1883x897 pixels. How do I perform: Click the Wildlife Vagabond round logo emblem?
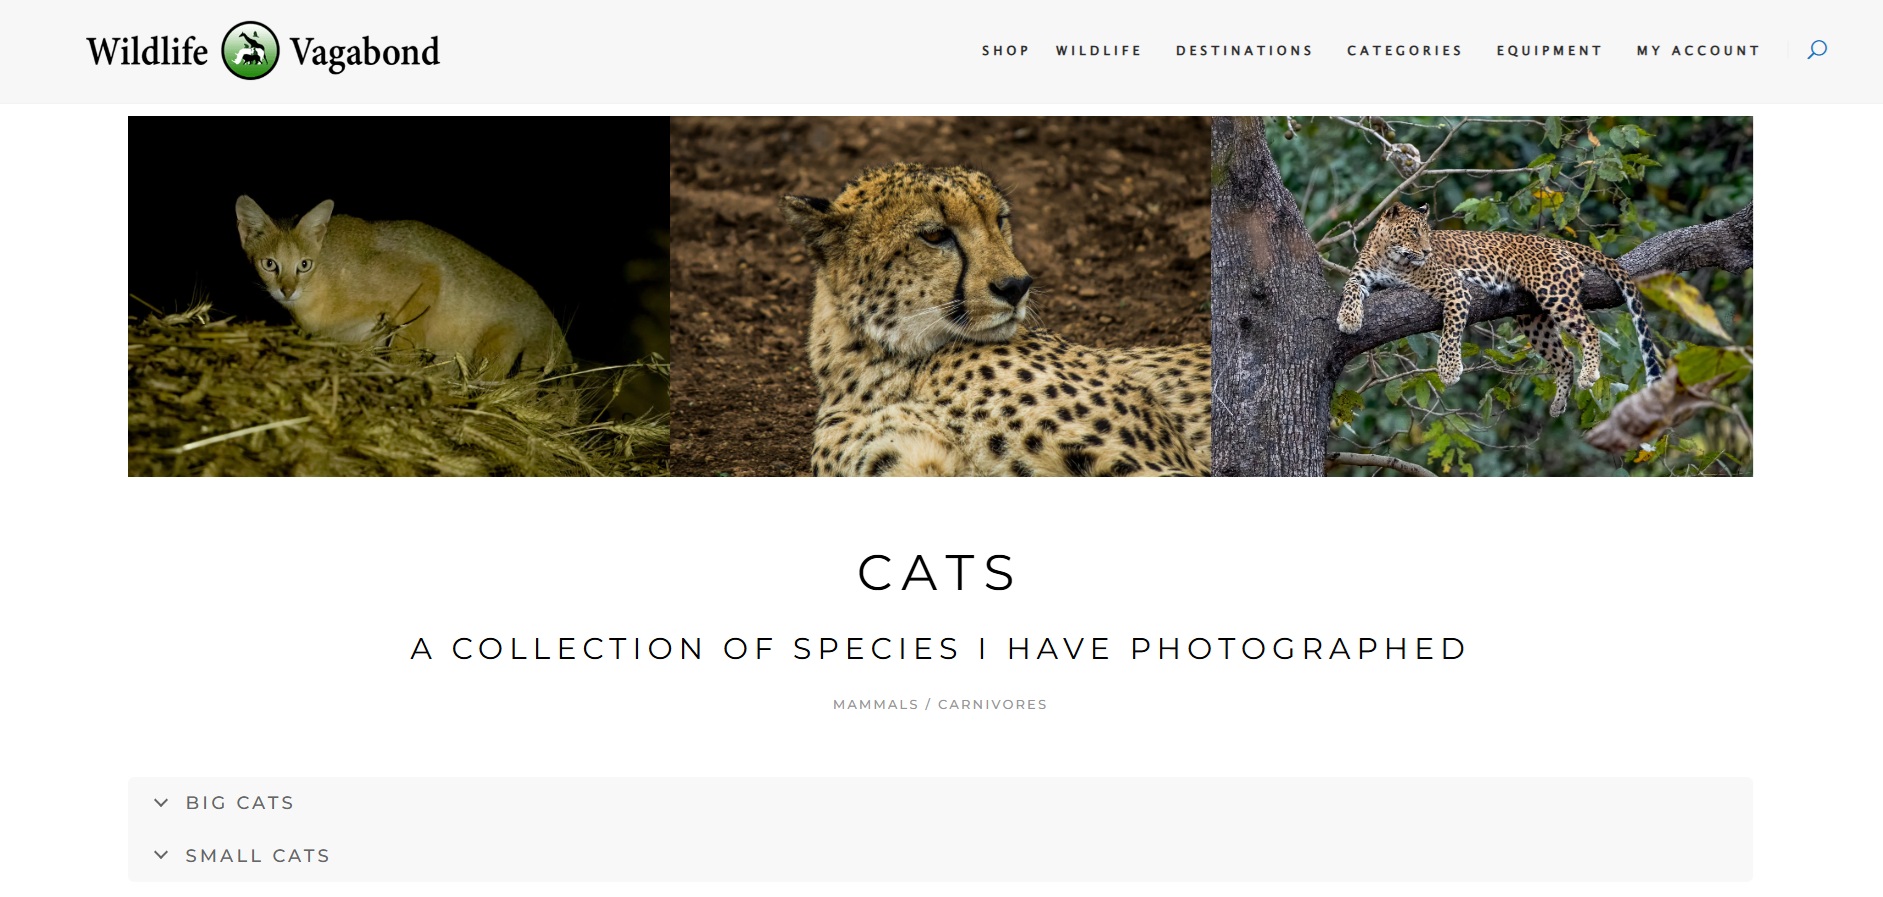[250, 50]
